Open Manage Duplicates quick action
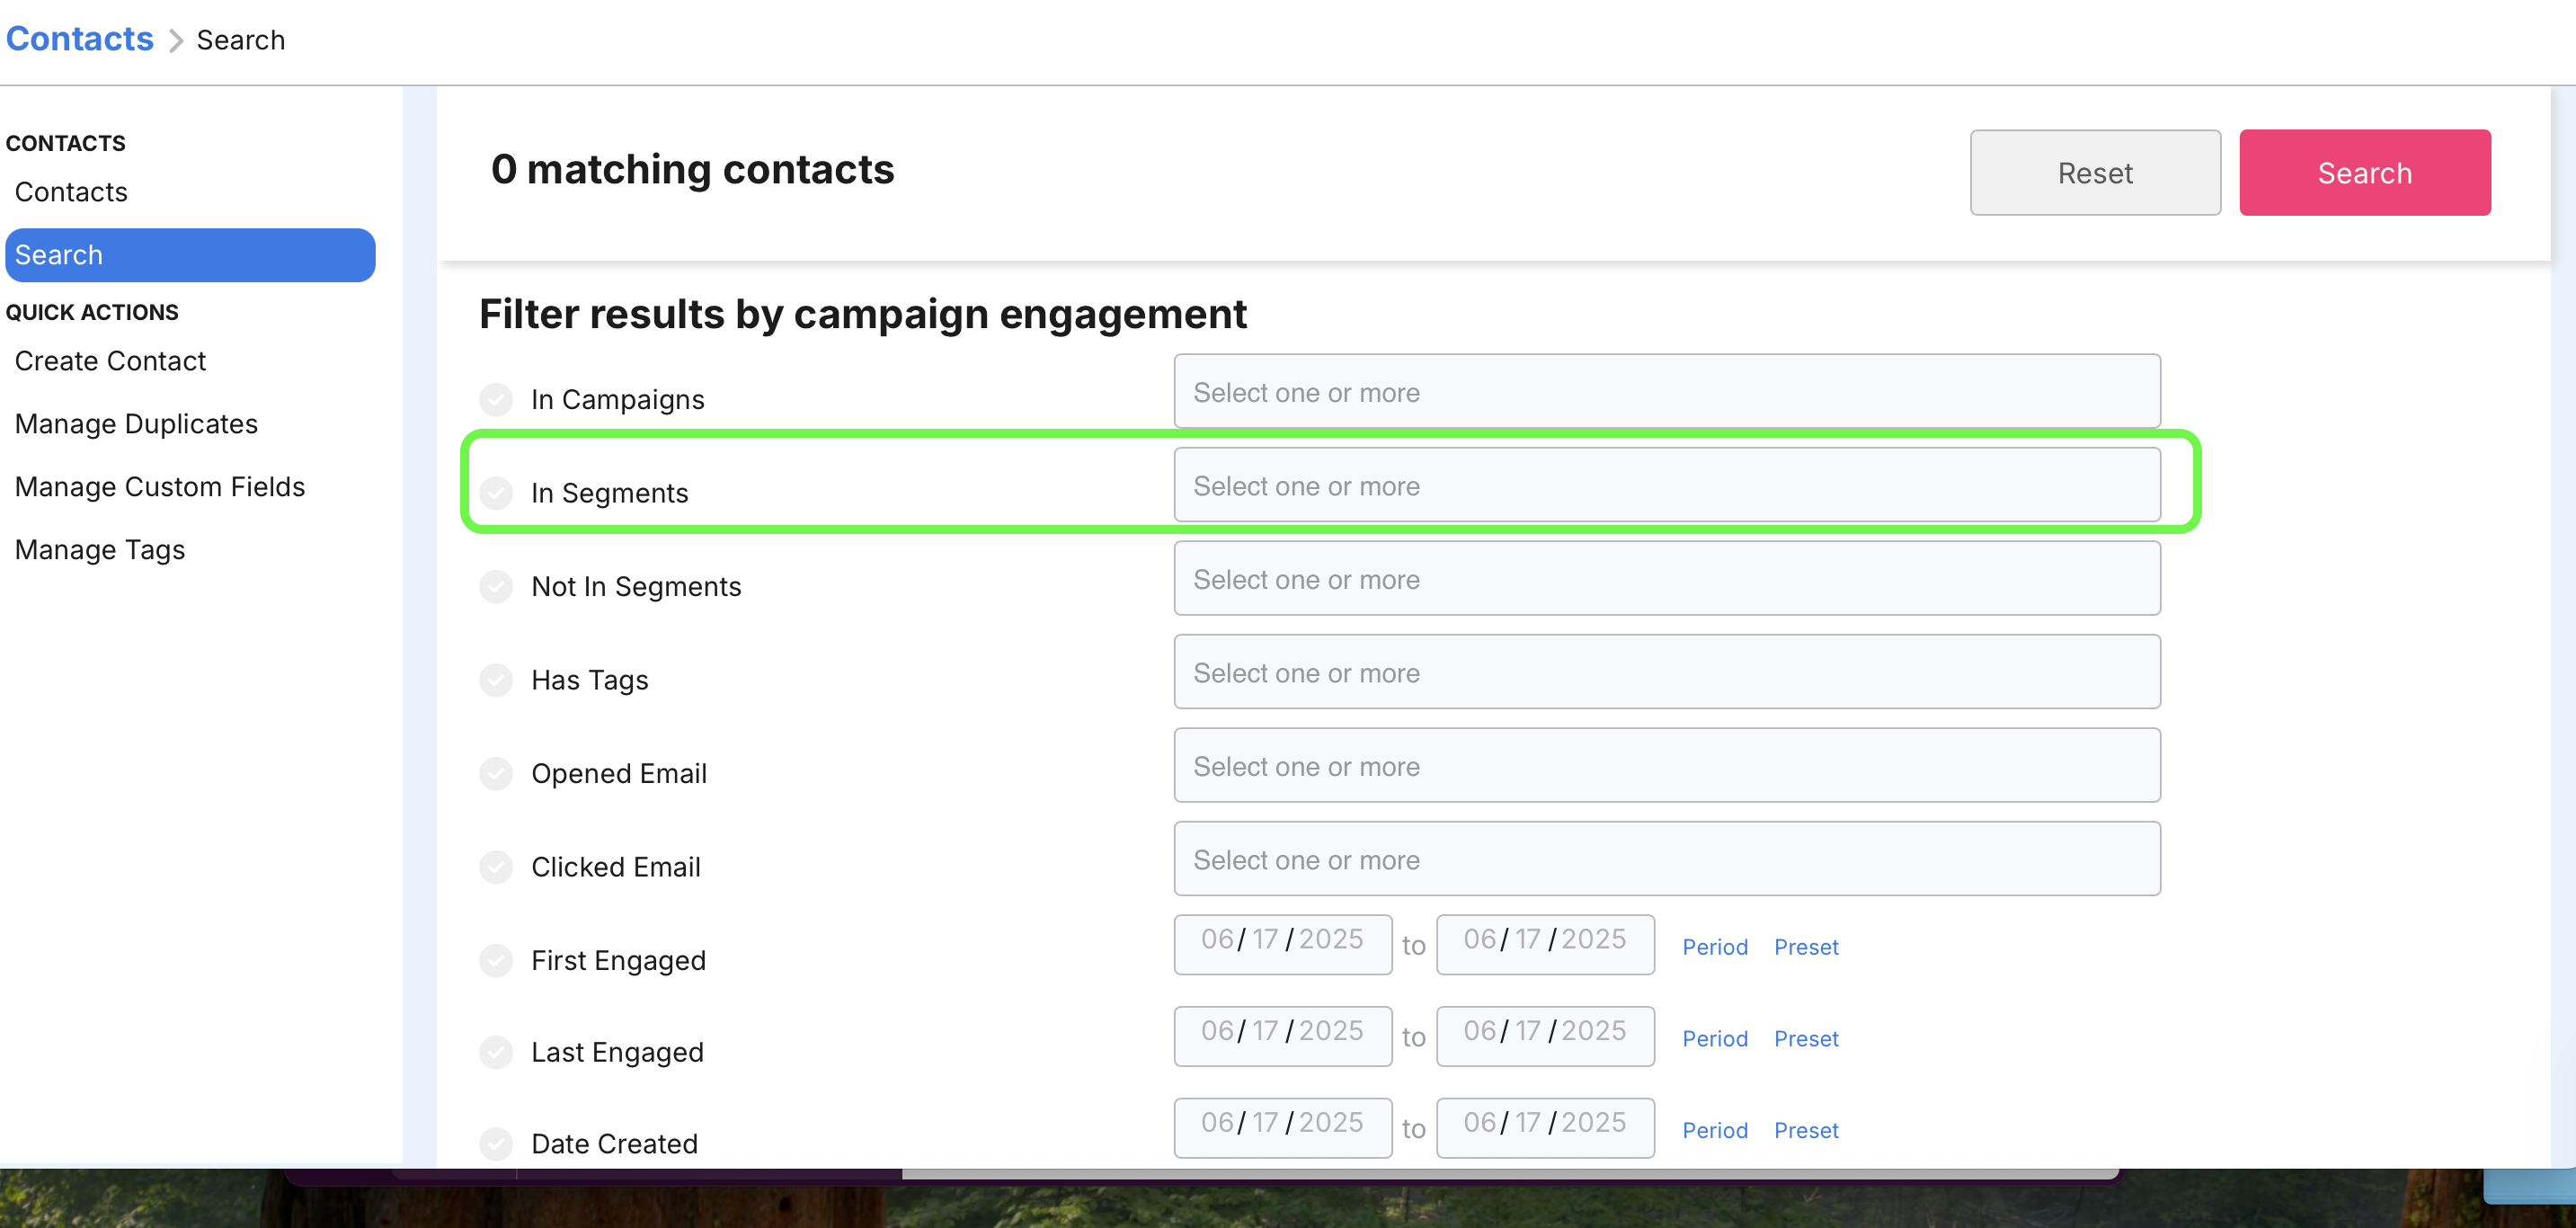 [136, 424]
